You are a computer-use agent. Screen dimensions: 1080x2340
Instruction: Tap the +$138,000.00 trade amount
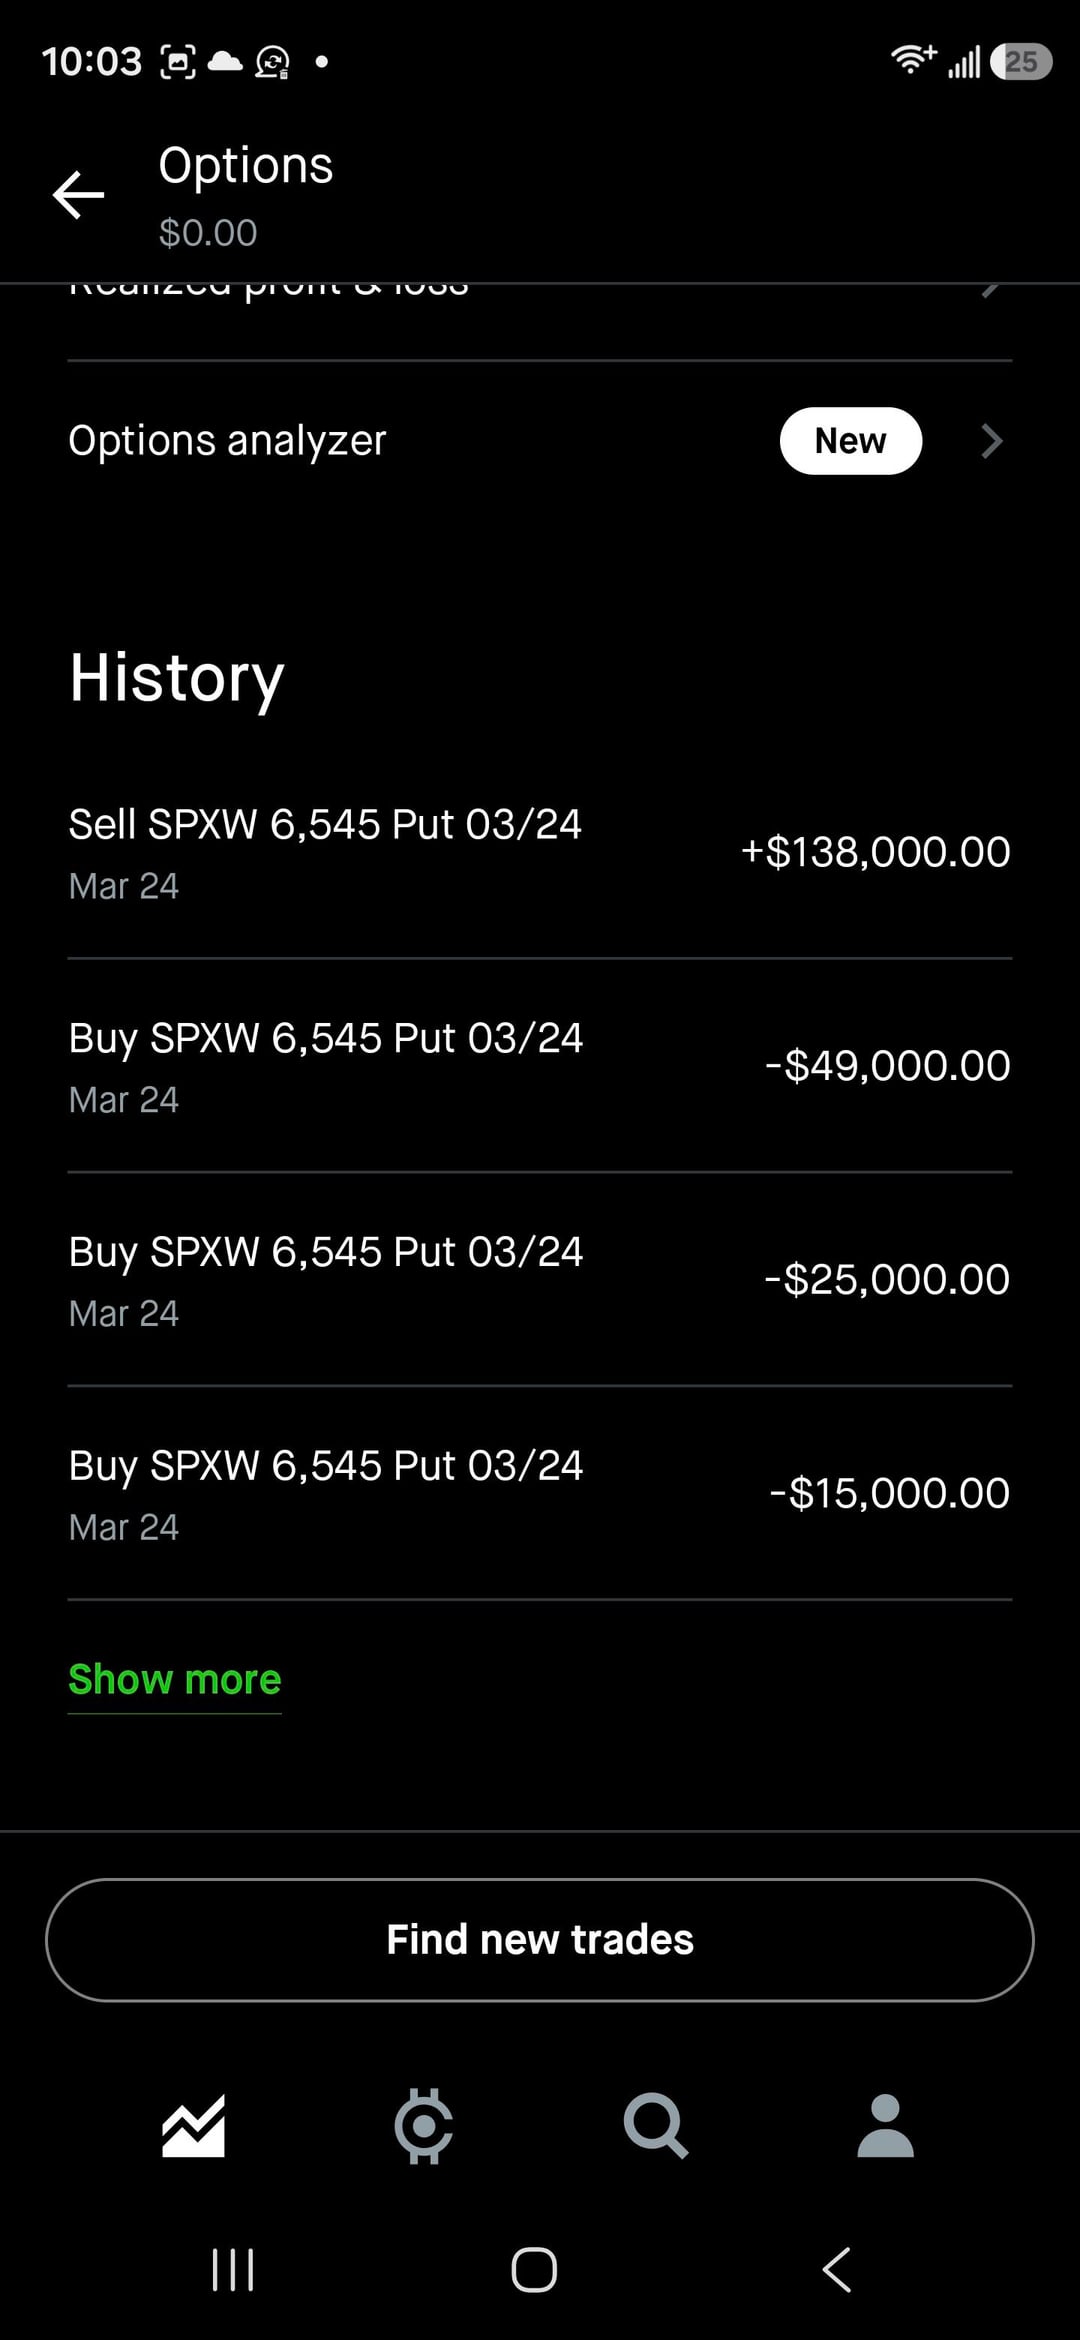point(875,852)
